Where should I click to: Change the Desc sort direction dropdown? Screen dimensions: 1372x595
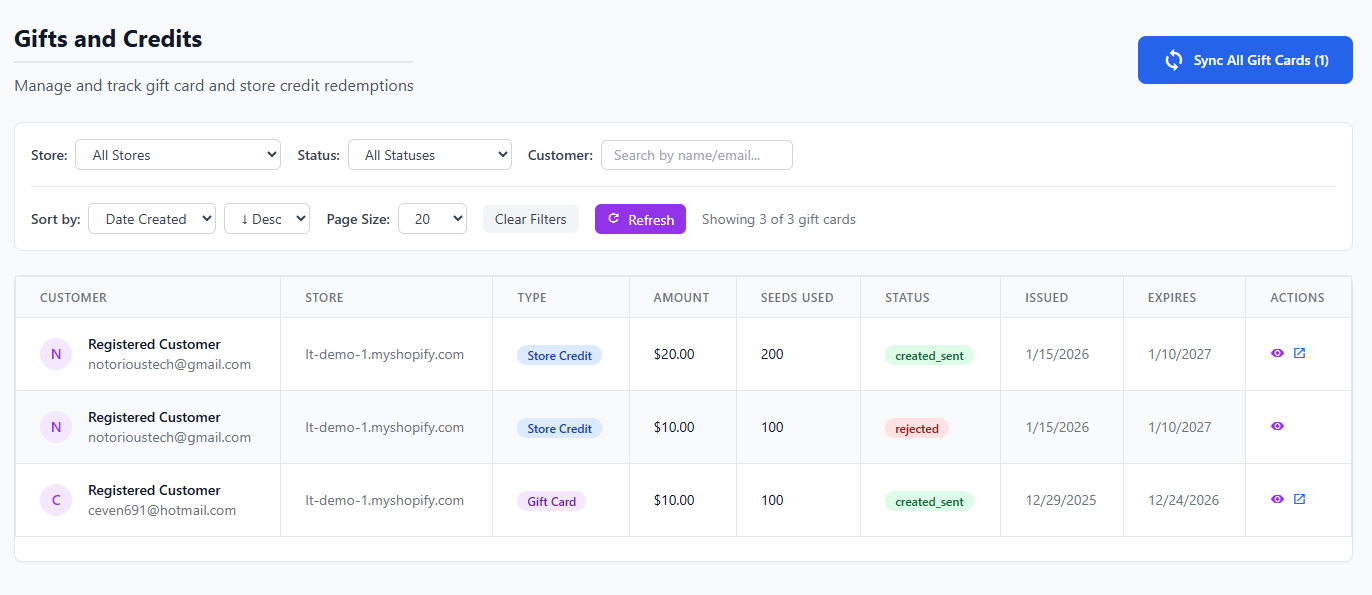267,219
